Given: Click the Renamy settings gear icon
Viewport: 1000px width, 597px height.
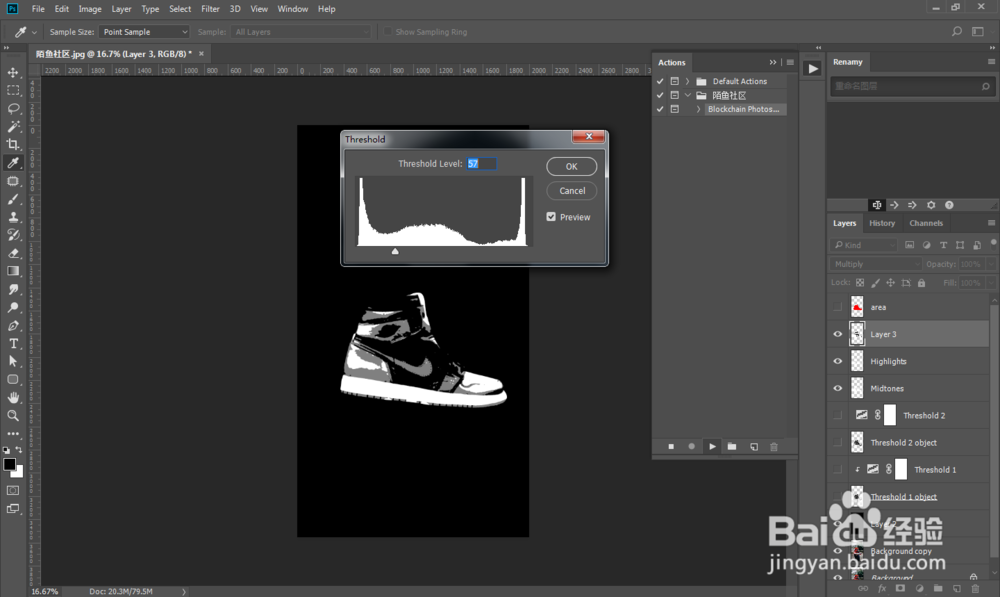Looking at the screenshot, I should [931, 205].
